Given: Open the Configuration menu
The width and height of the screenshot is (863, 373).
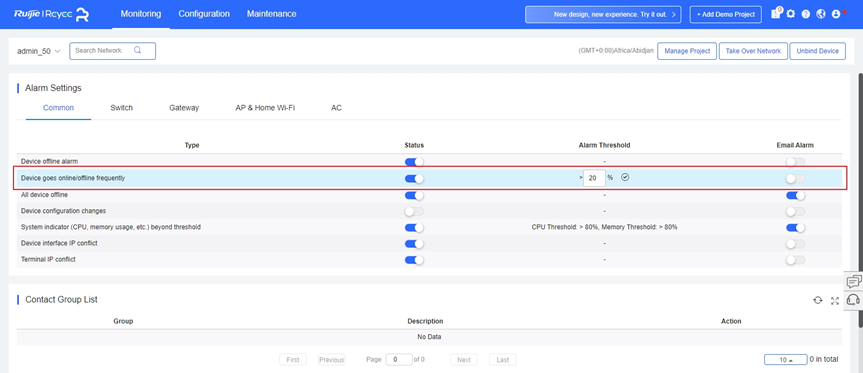Looking at the screenshot, I should tap(204, 14).
